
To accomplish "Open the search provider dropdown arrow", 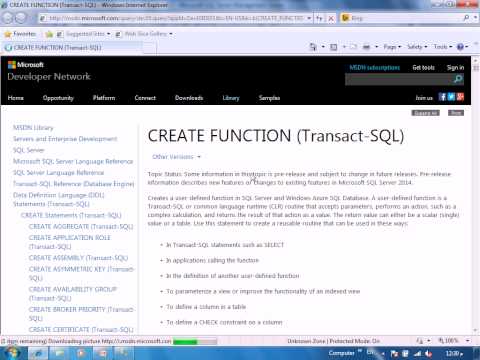I will [x=475, y=18].
